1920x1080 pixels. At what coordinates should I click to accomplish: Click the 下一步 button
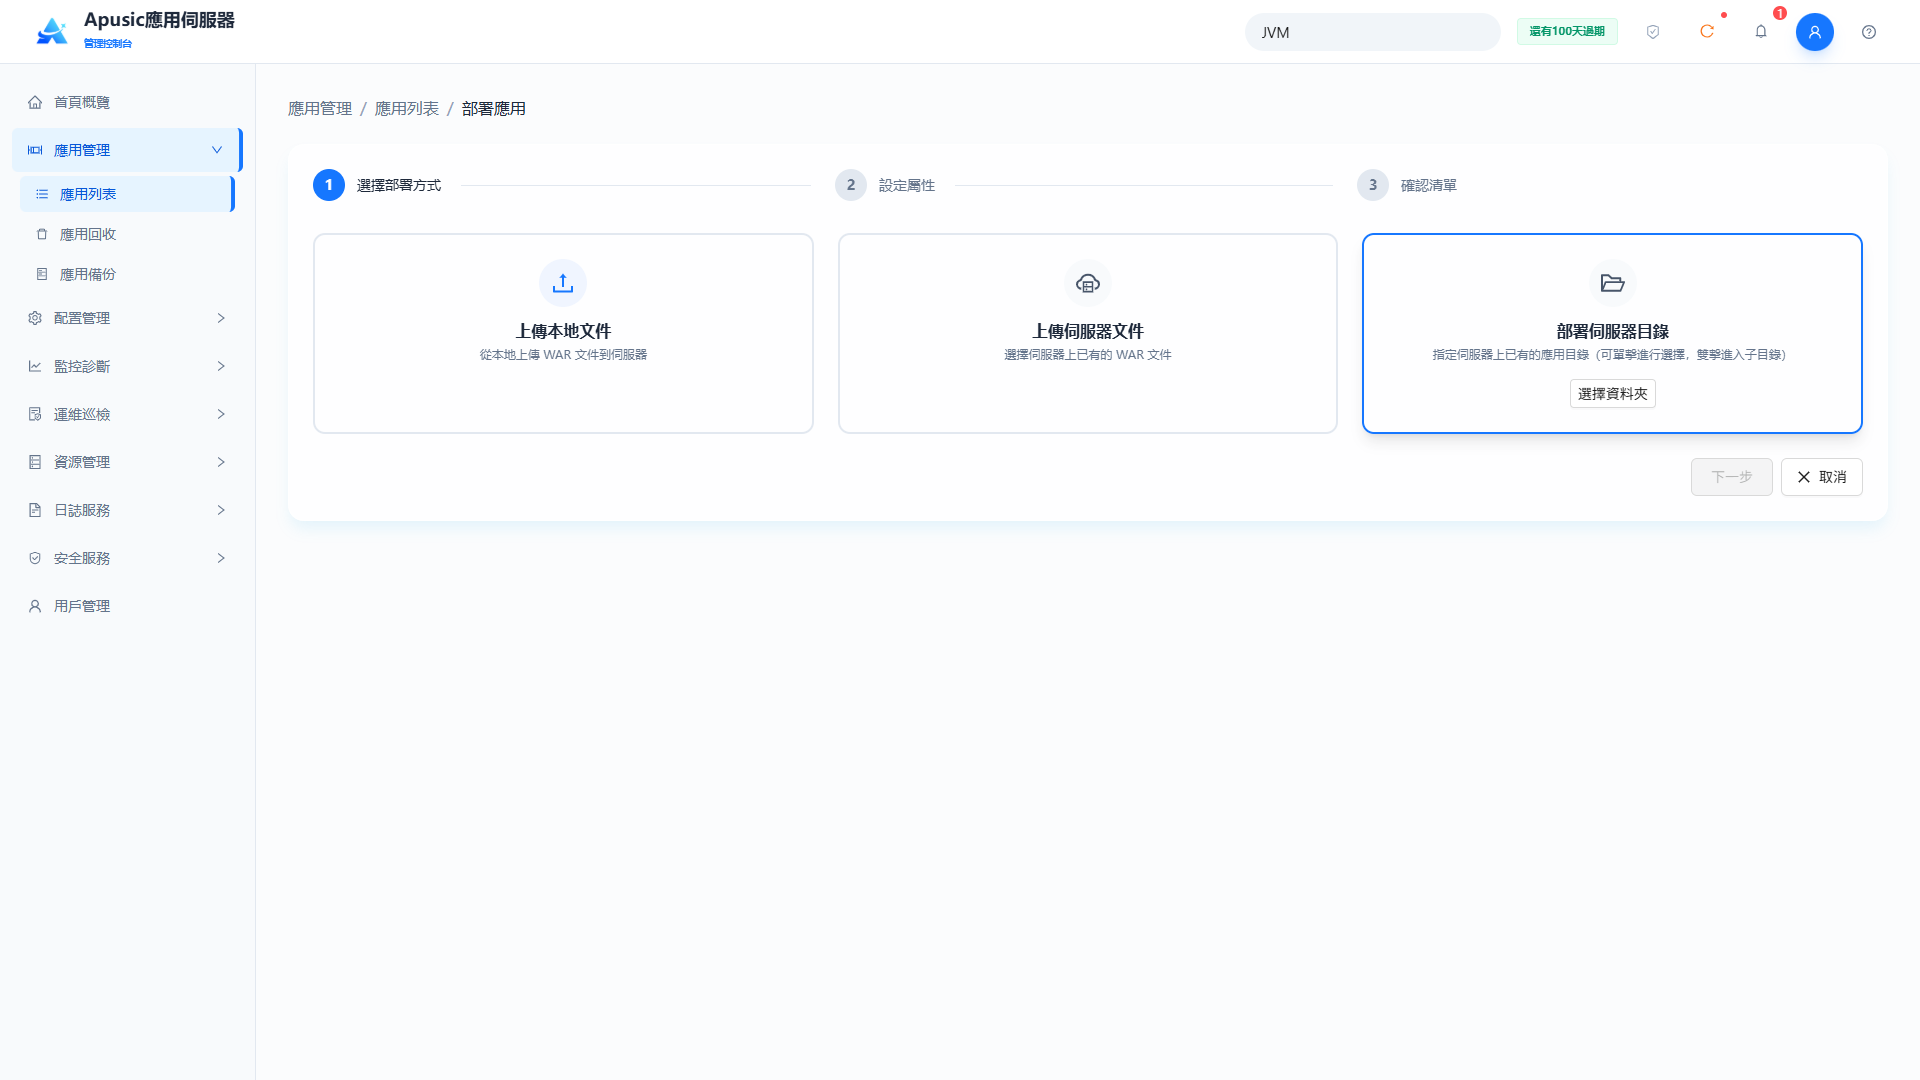(x=1731, y=477)
